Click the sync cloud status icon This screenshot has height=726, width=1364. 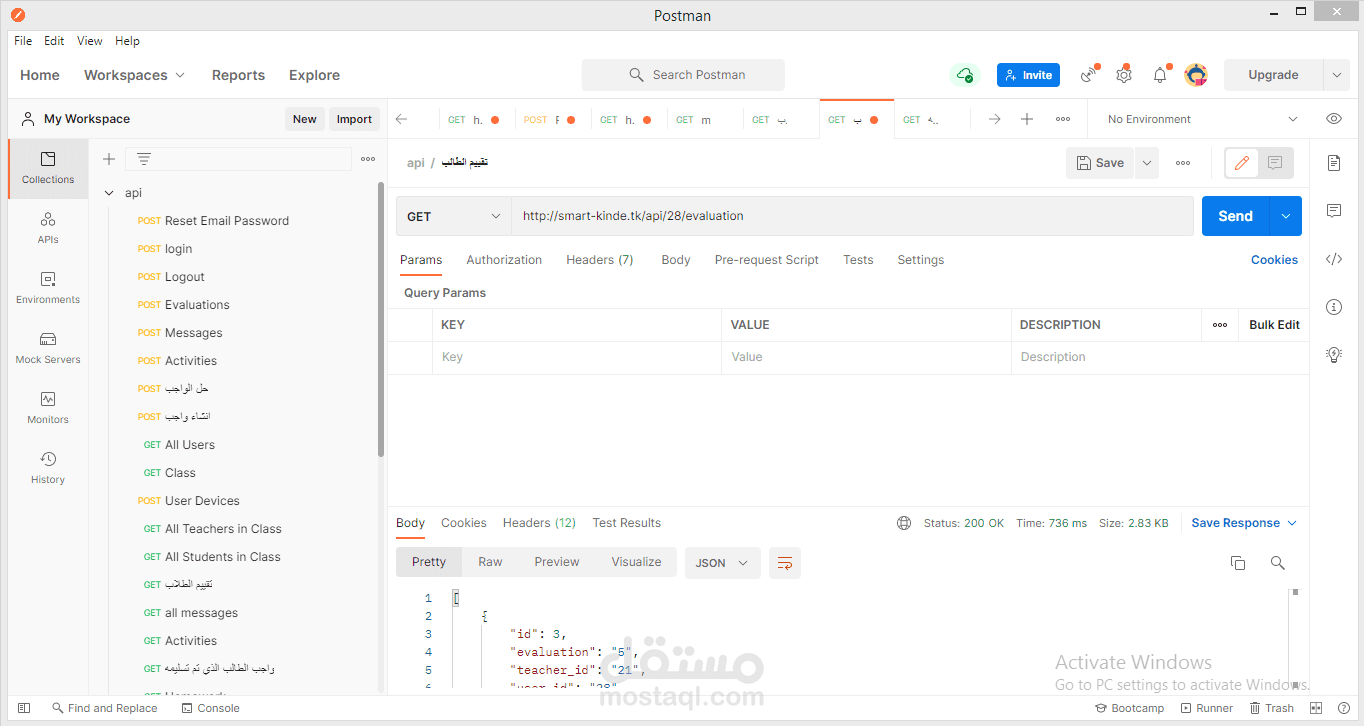[964, 75]
